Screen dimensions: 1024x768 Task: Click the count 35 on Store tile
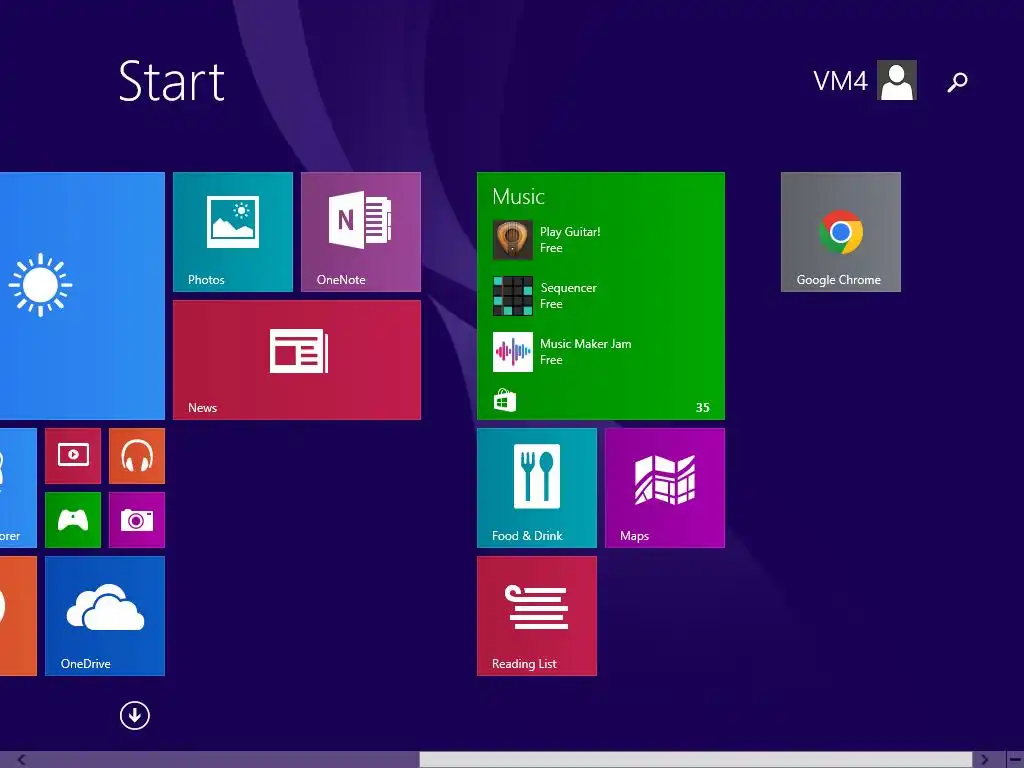tap(703, 408)
